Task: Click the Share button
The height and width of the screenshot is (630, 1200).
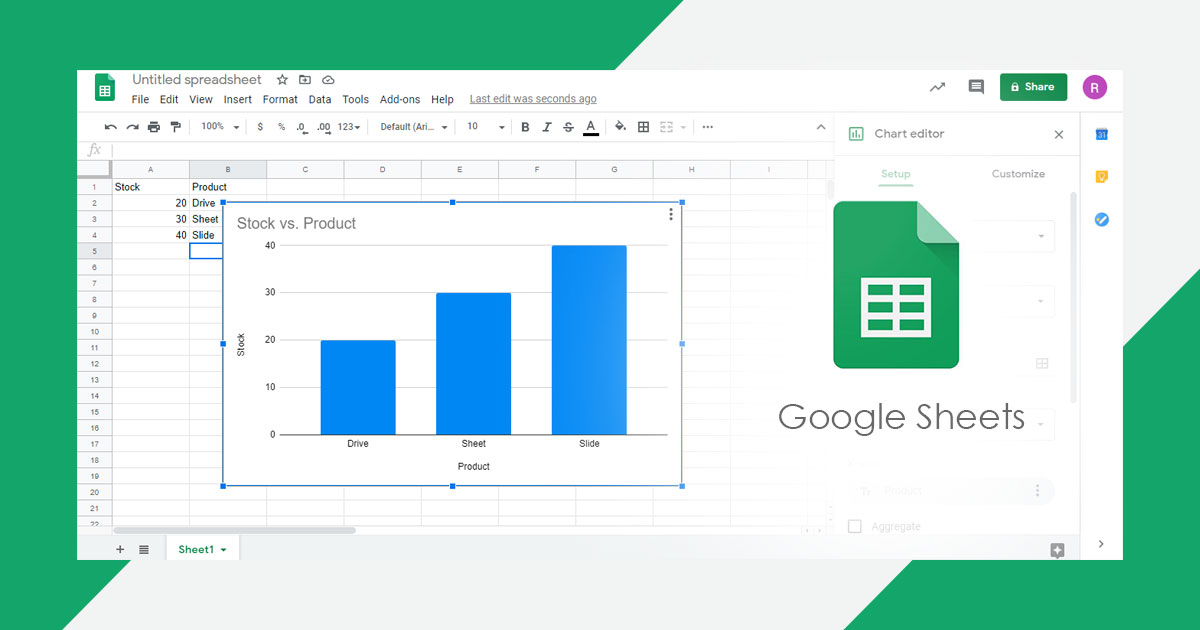Action: [x=1033, y=87]
